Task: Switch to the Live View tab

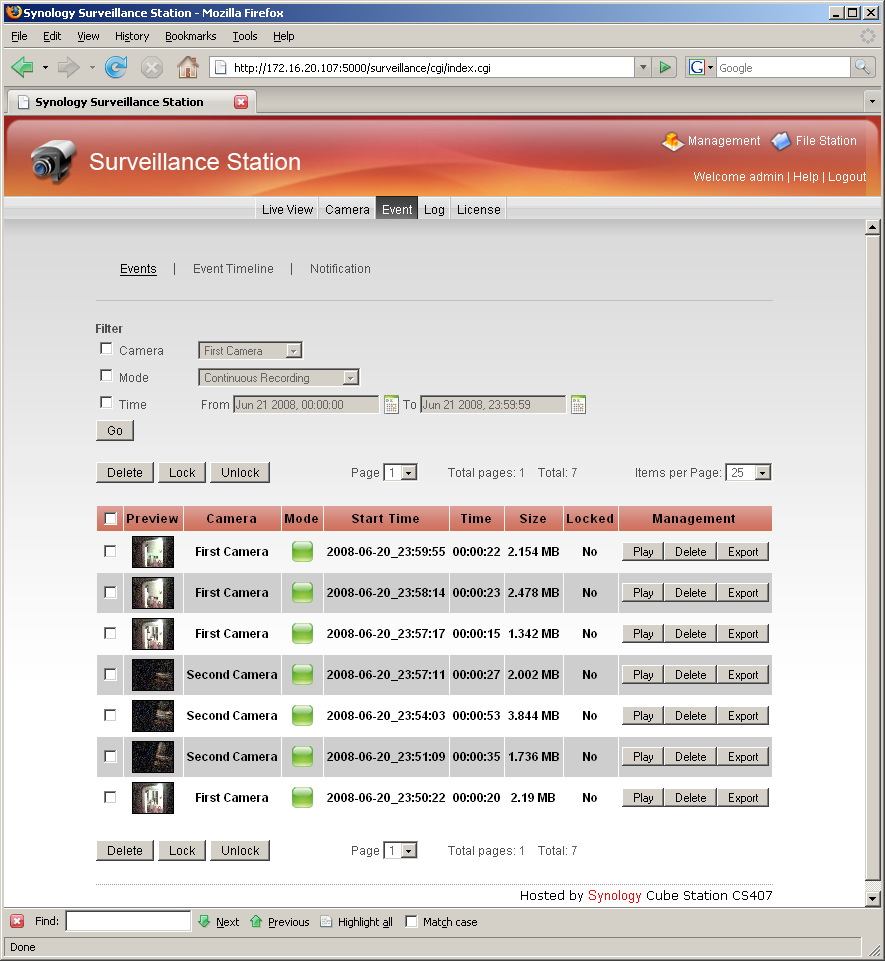Action: click(287, 210)
